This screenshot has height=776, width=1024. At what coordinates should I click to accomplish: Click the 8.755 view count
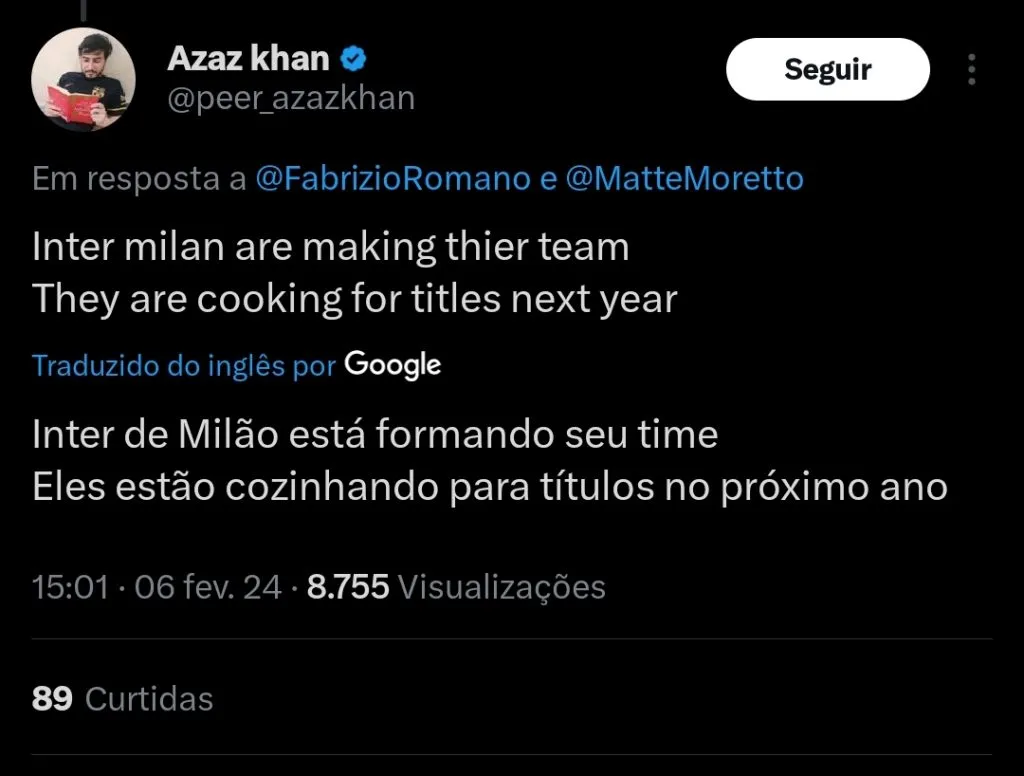tap(348, 587)
